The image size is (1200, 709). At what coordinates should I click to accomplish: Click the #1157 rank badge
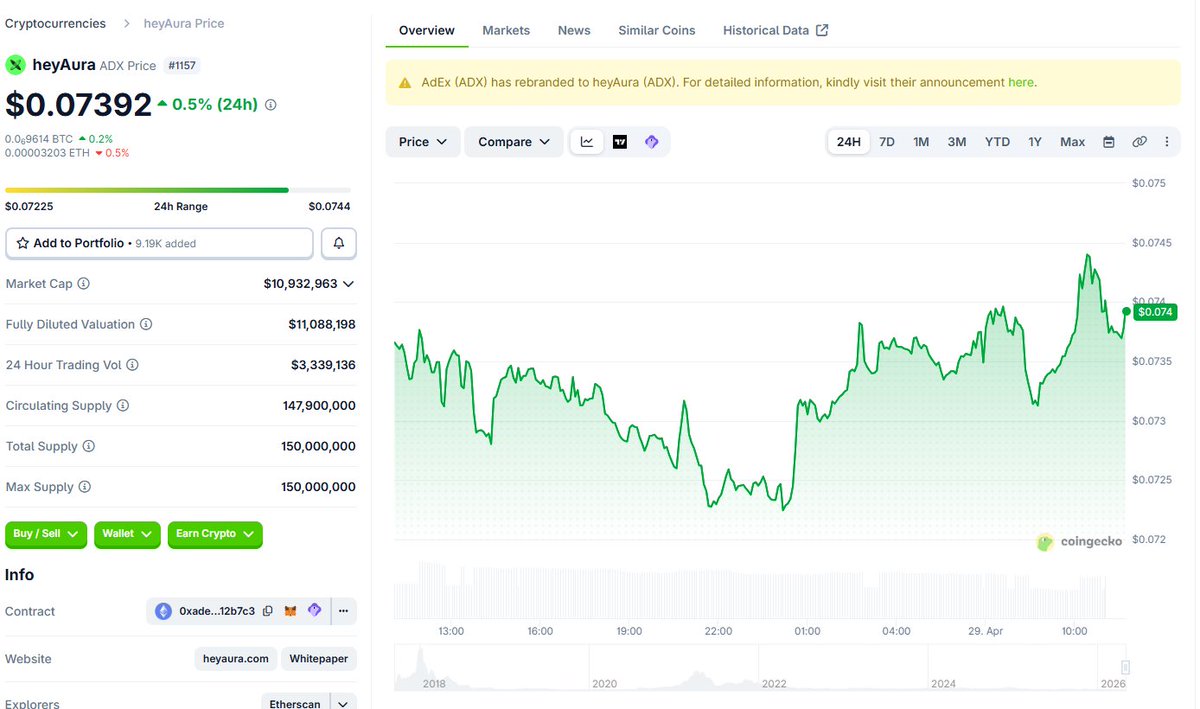click(x=182, y=65)
